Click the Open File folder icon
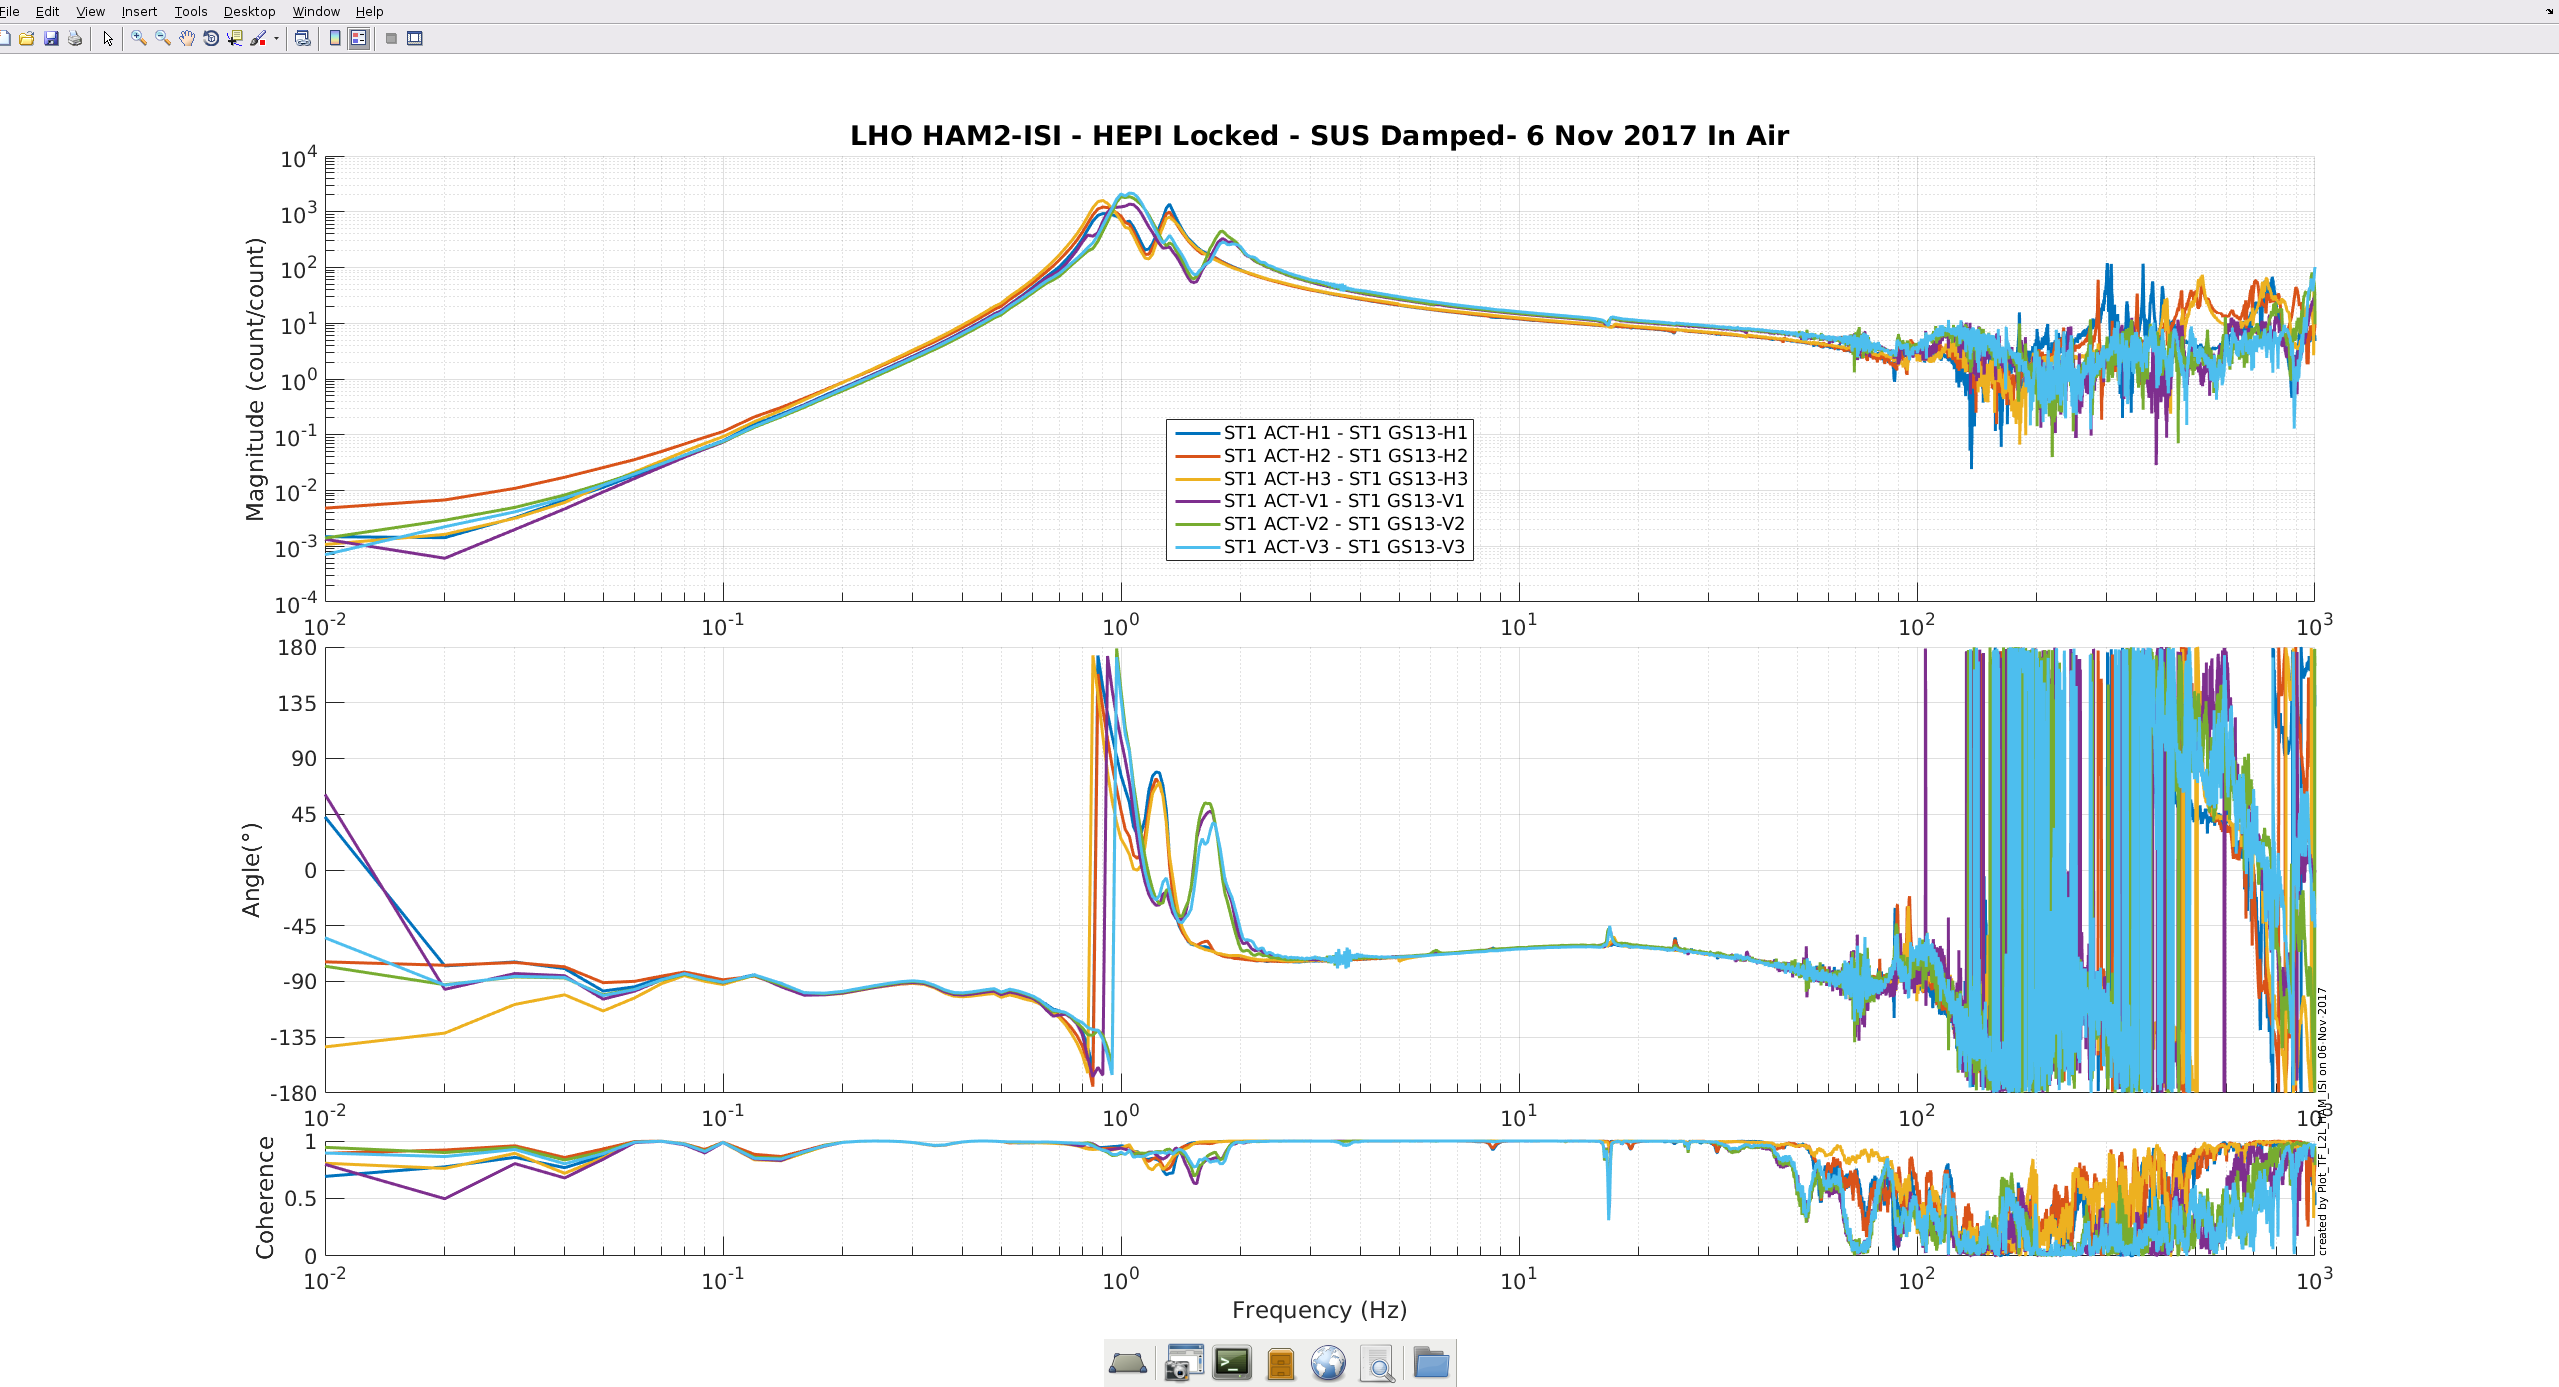Viewport: 2559px width, 1387px height. coord(27,39)
